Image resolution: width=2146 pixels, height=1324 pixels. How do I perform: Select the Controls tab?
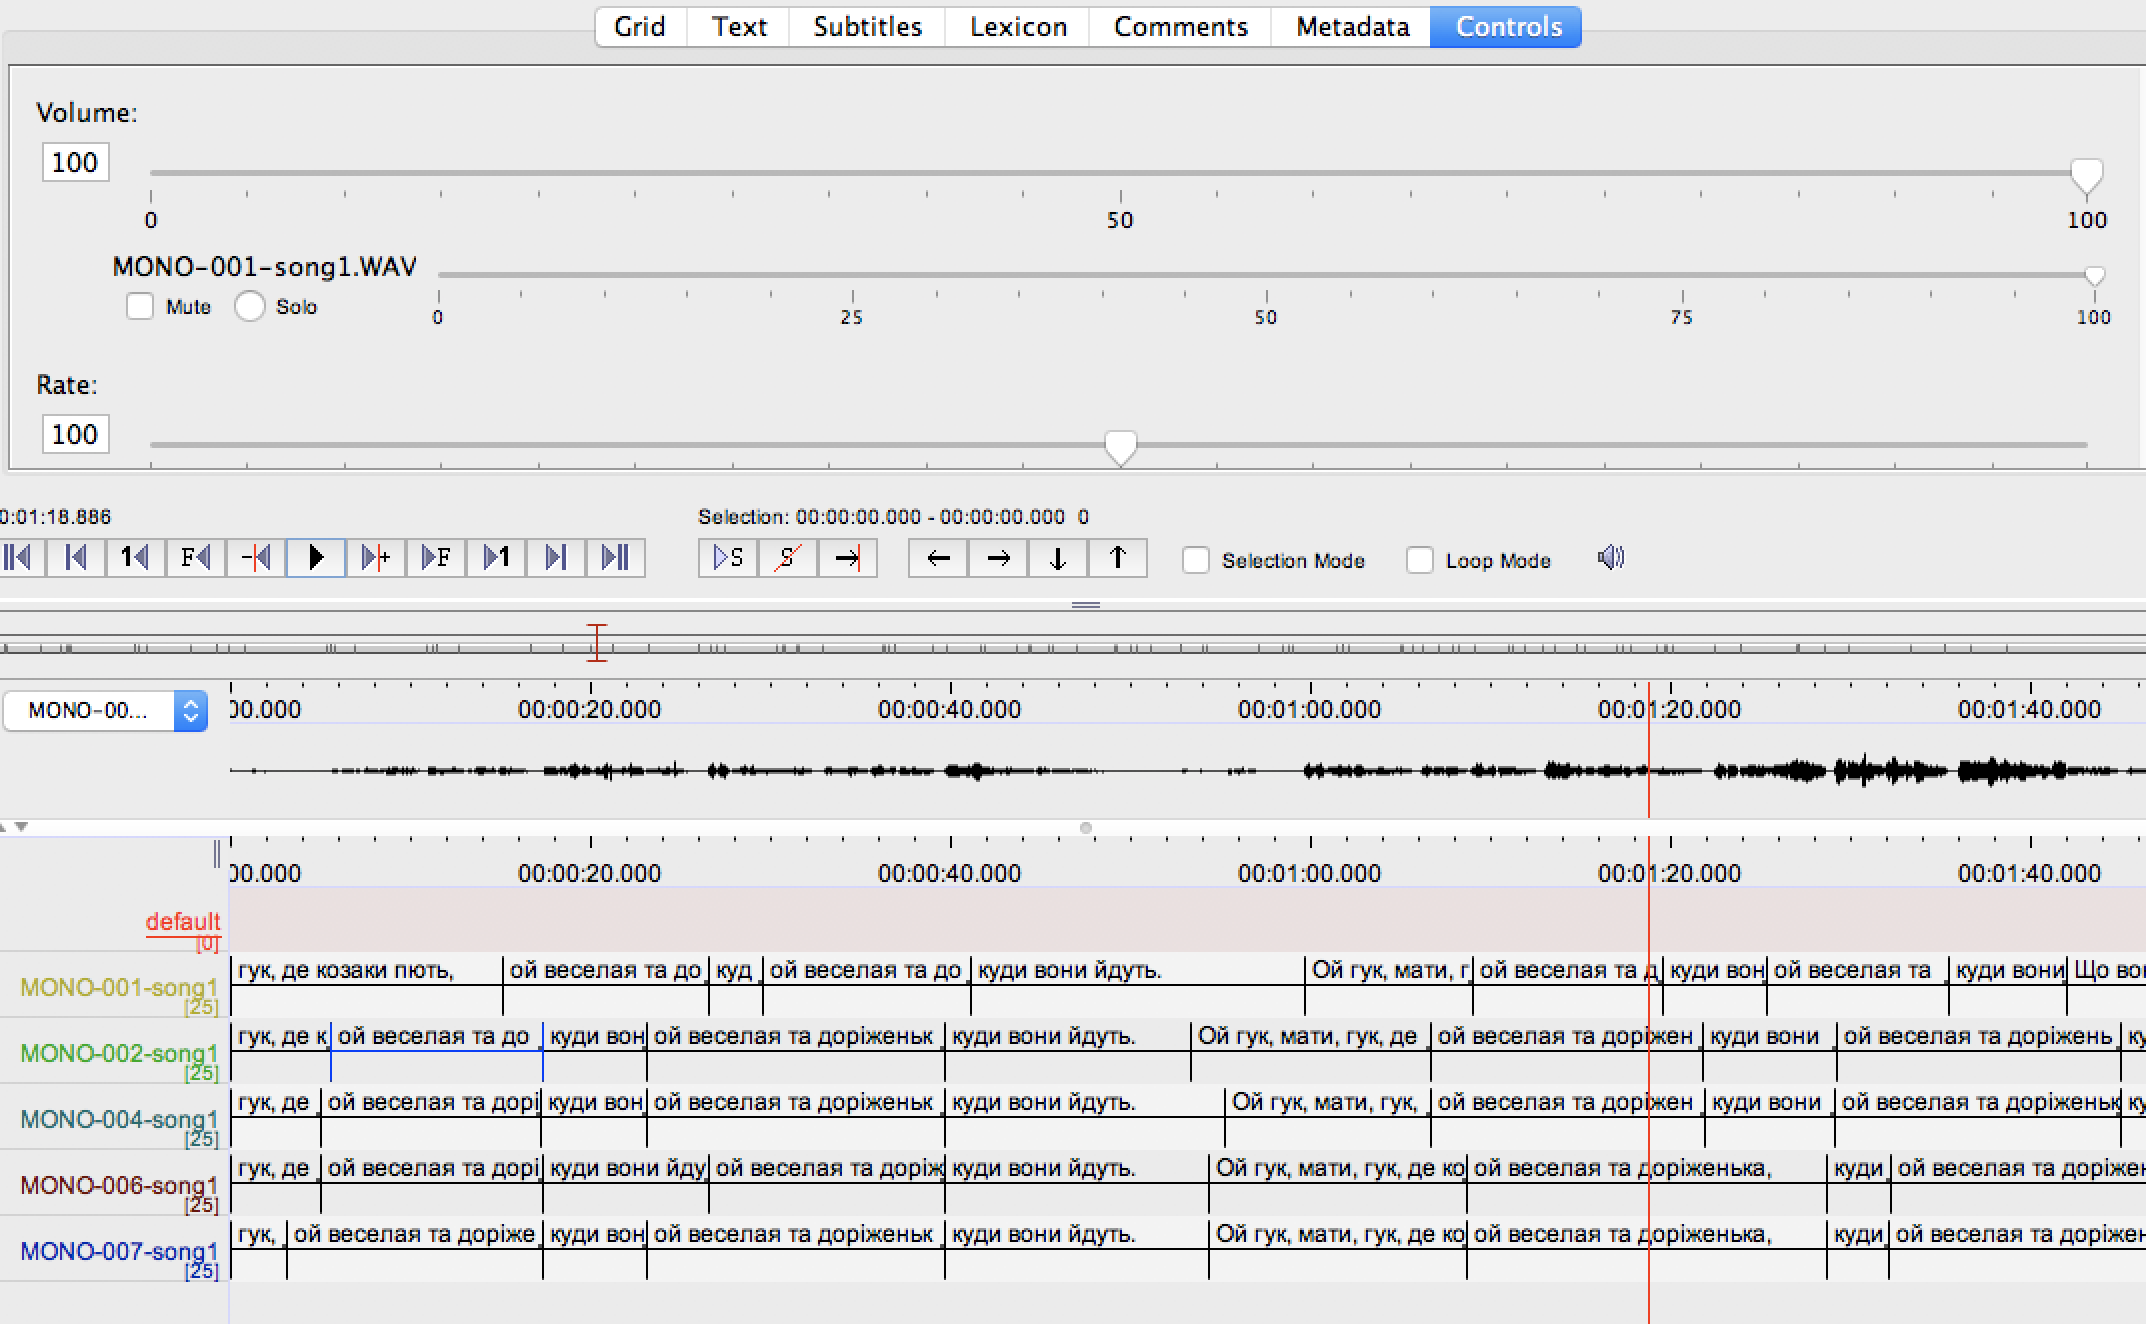click(1507, 27)
